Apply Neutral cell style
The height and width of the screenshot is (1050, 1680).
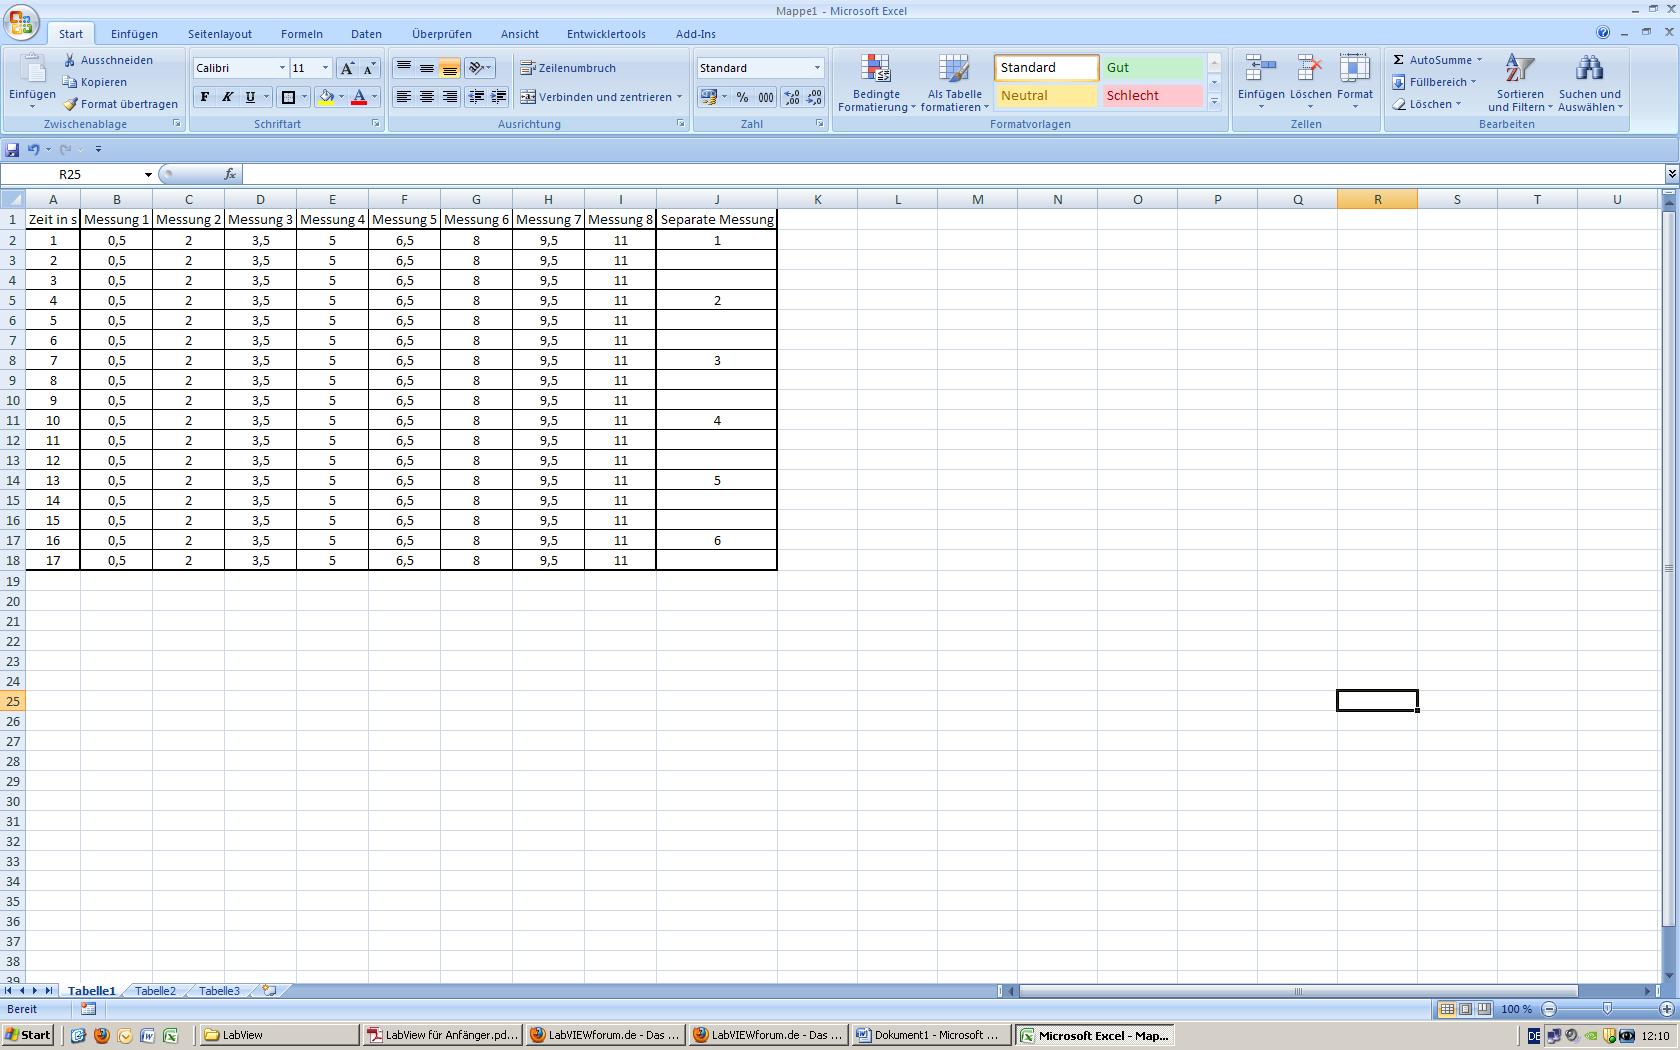(1047, 96)
